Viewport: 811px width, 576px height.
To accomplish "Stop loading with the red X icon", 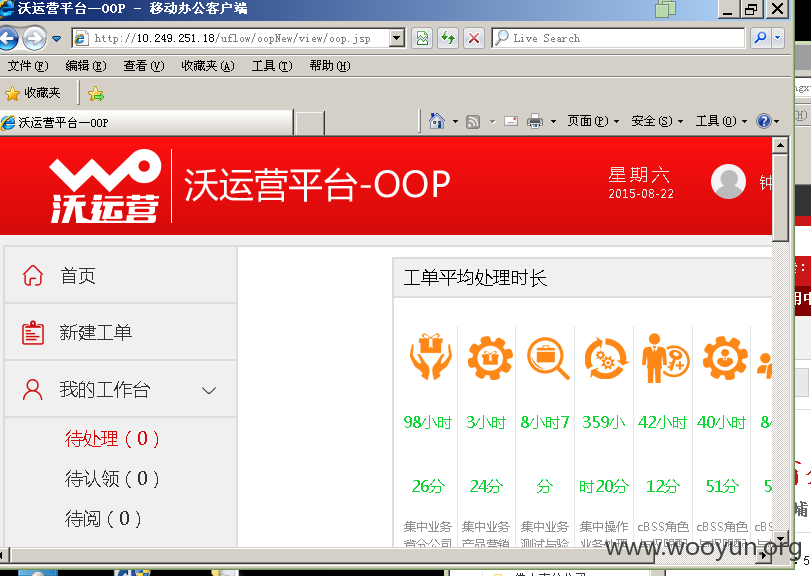I will [474, 38].
